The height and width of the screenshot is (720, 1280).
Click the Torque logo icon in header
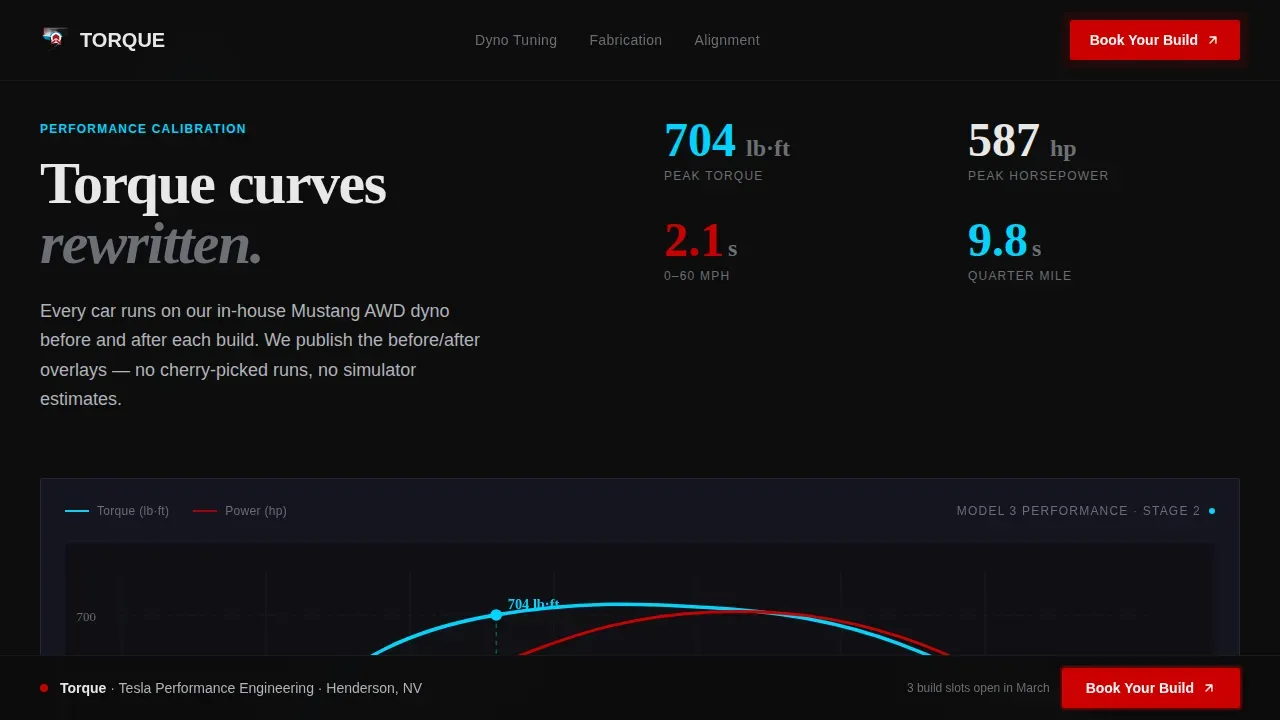[55, 39]
